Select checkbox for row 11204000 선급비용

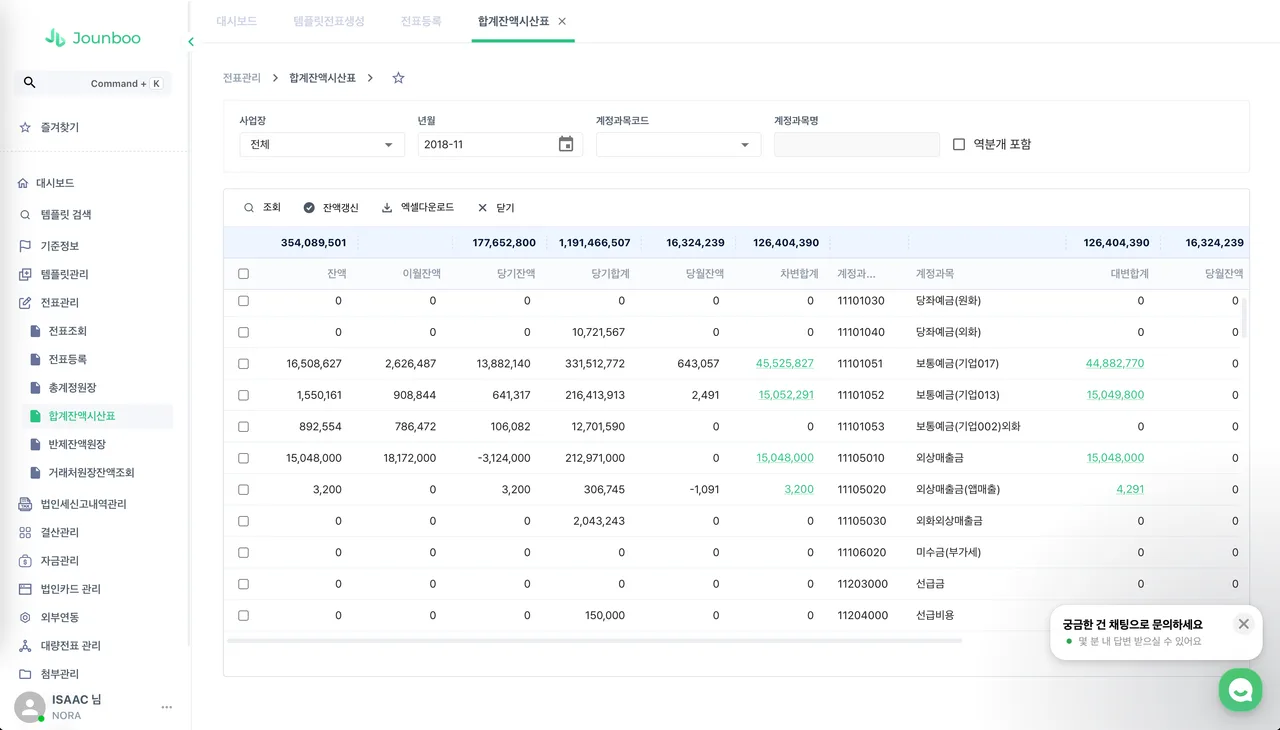click(243, 616)
